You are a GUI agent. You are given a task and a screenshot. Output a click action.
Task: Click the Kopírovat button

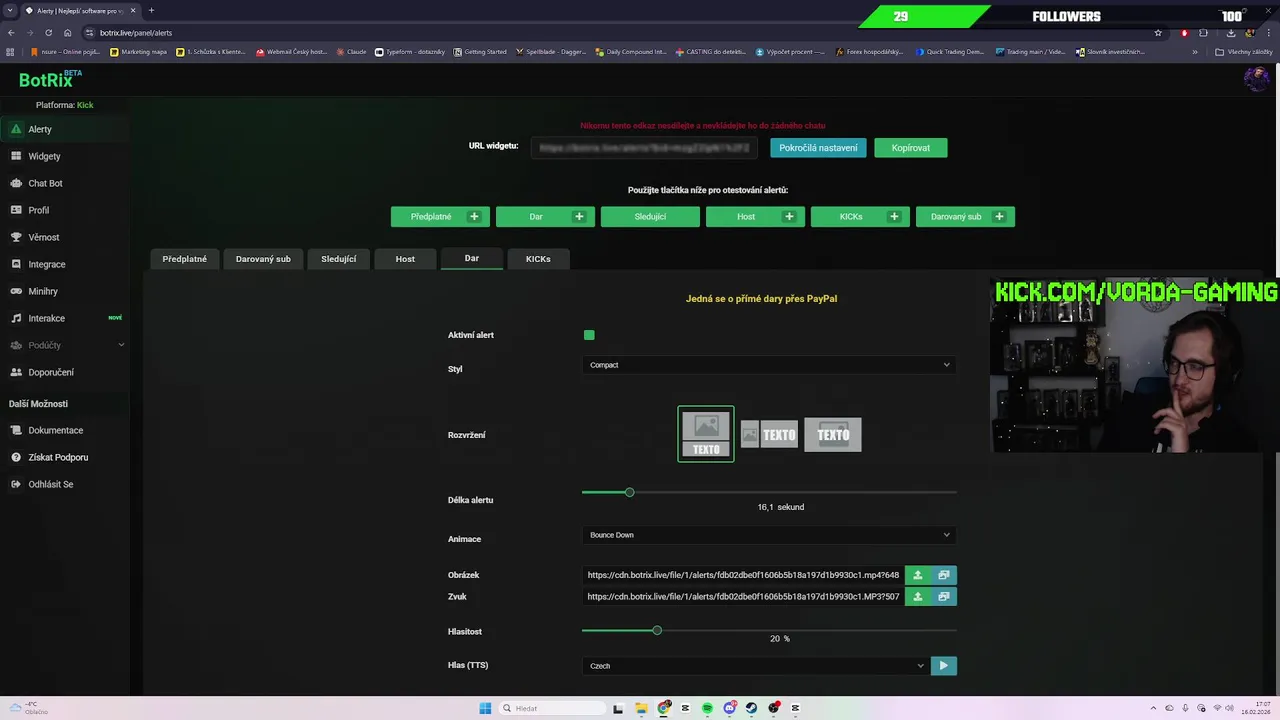pos(911,148)
